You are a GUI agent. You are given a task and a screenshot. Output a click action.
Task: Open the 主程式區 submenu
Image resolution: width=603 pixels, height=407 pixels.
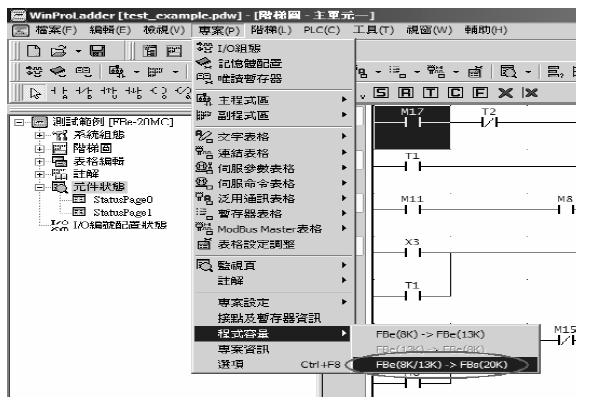click(273, 100)
